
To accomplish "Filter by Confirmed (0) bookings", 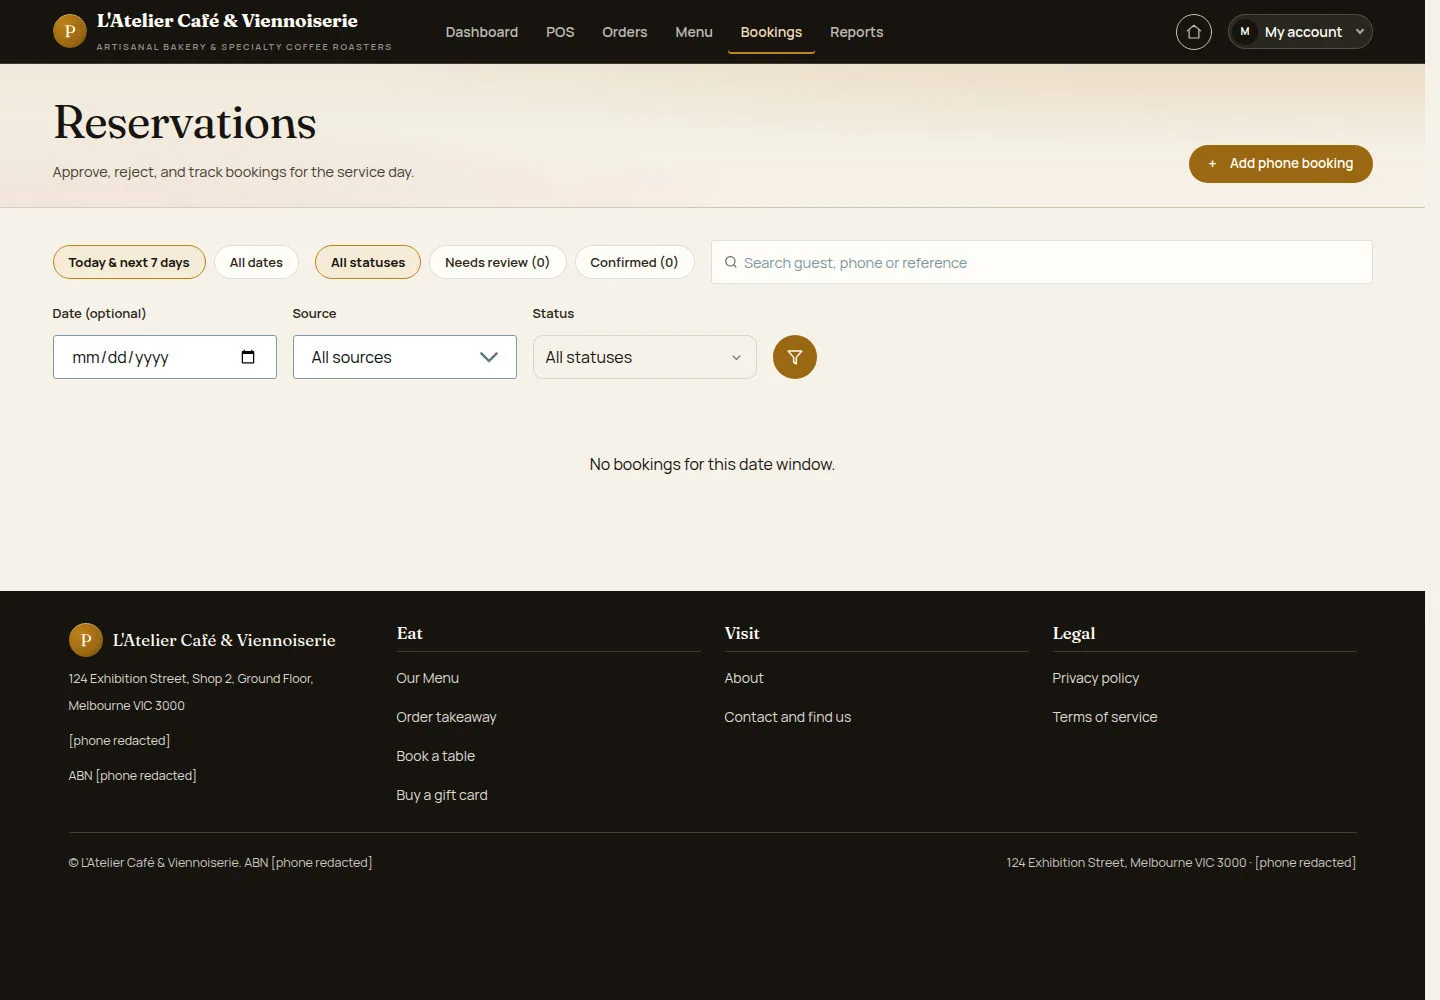I will [x=634, y=262].
